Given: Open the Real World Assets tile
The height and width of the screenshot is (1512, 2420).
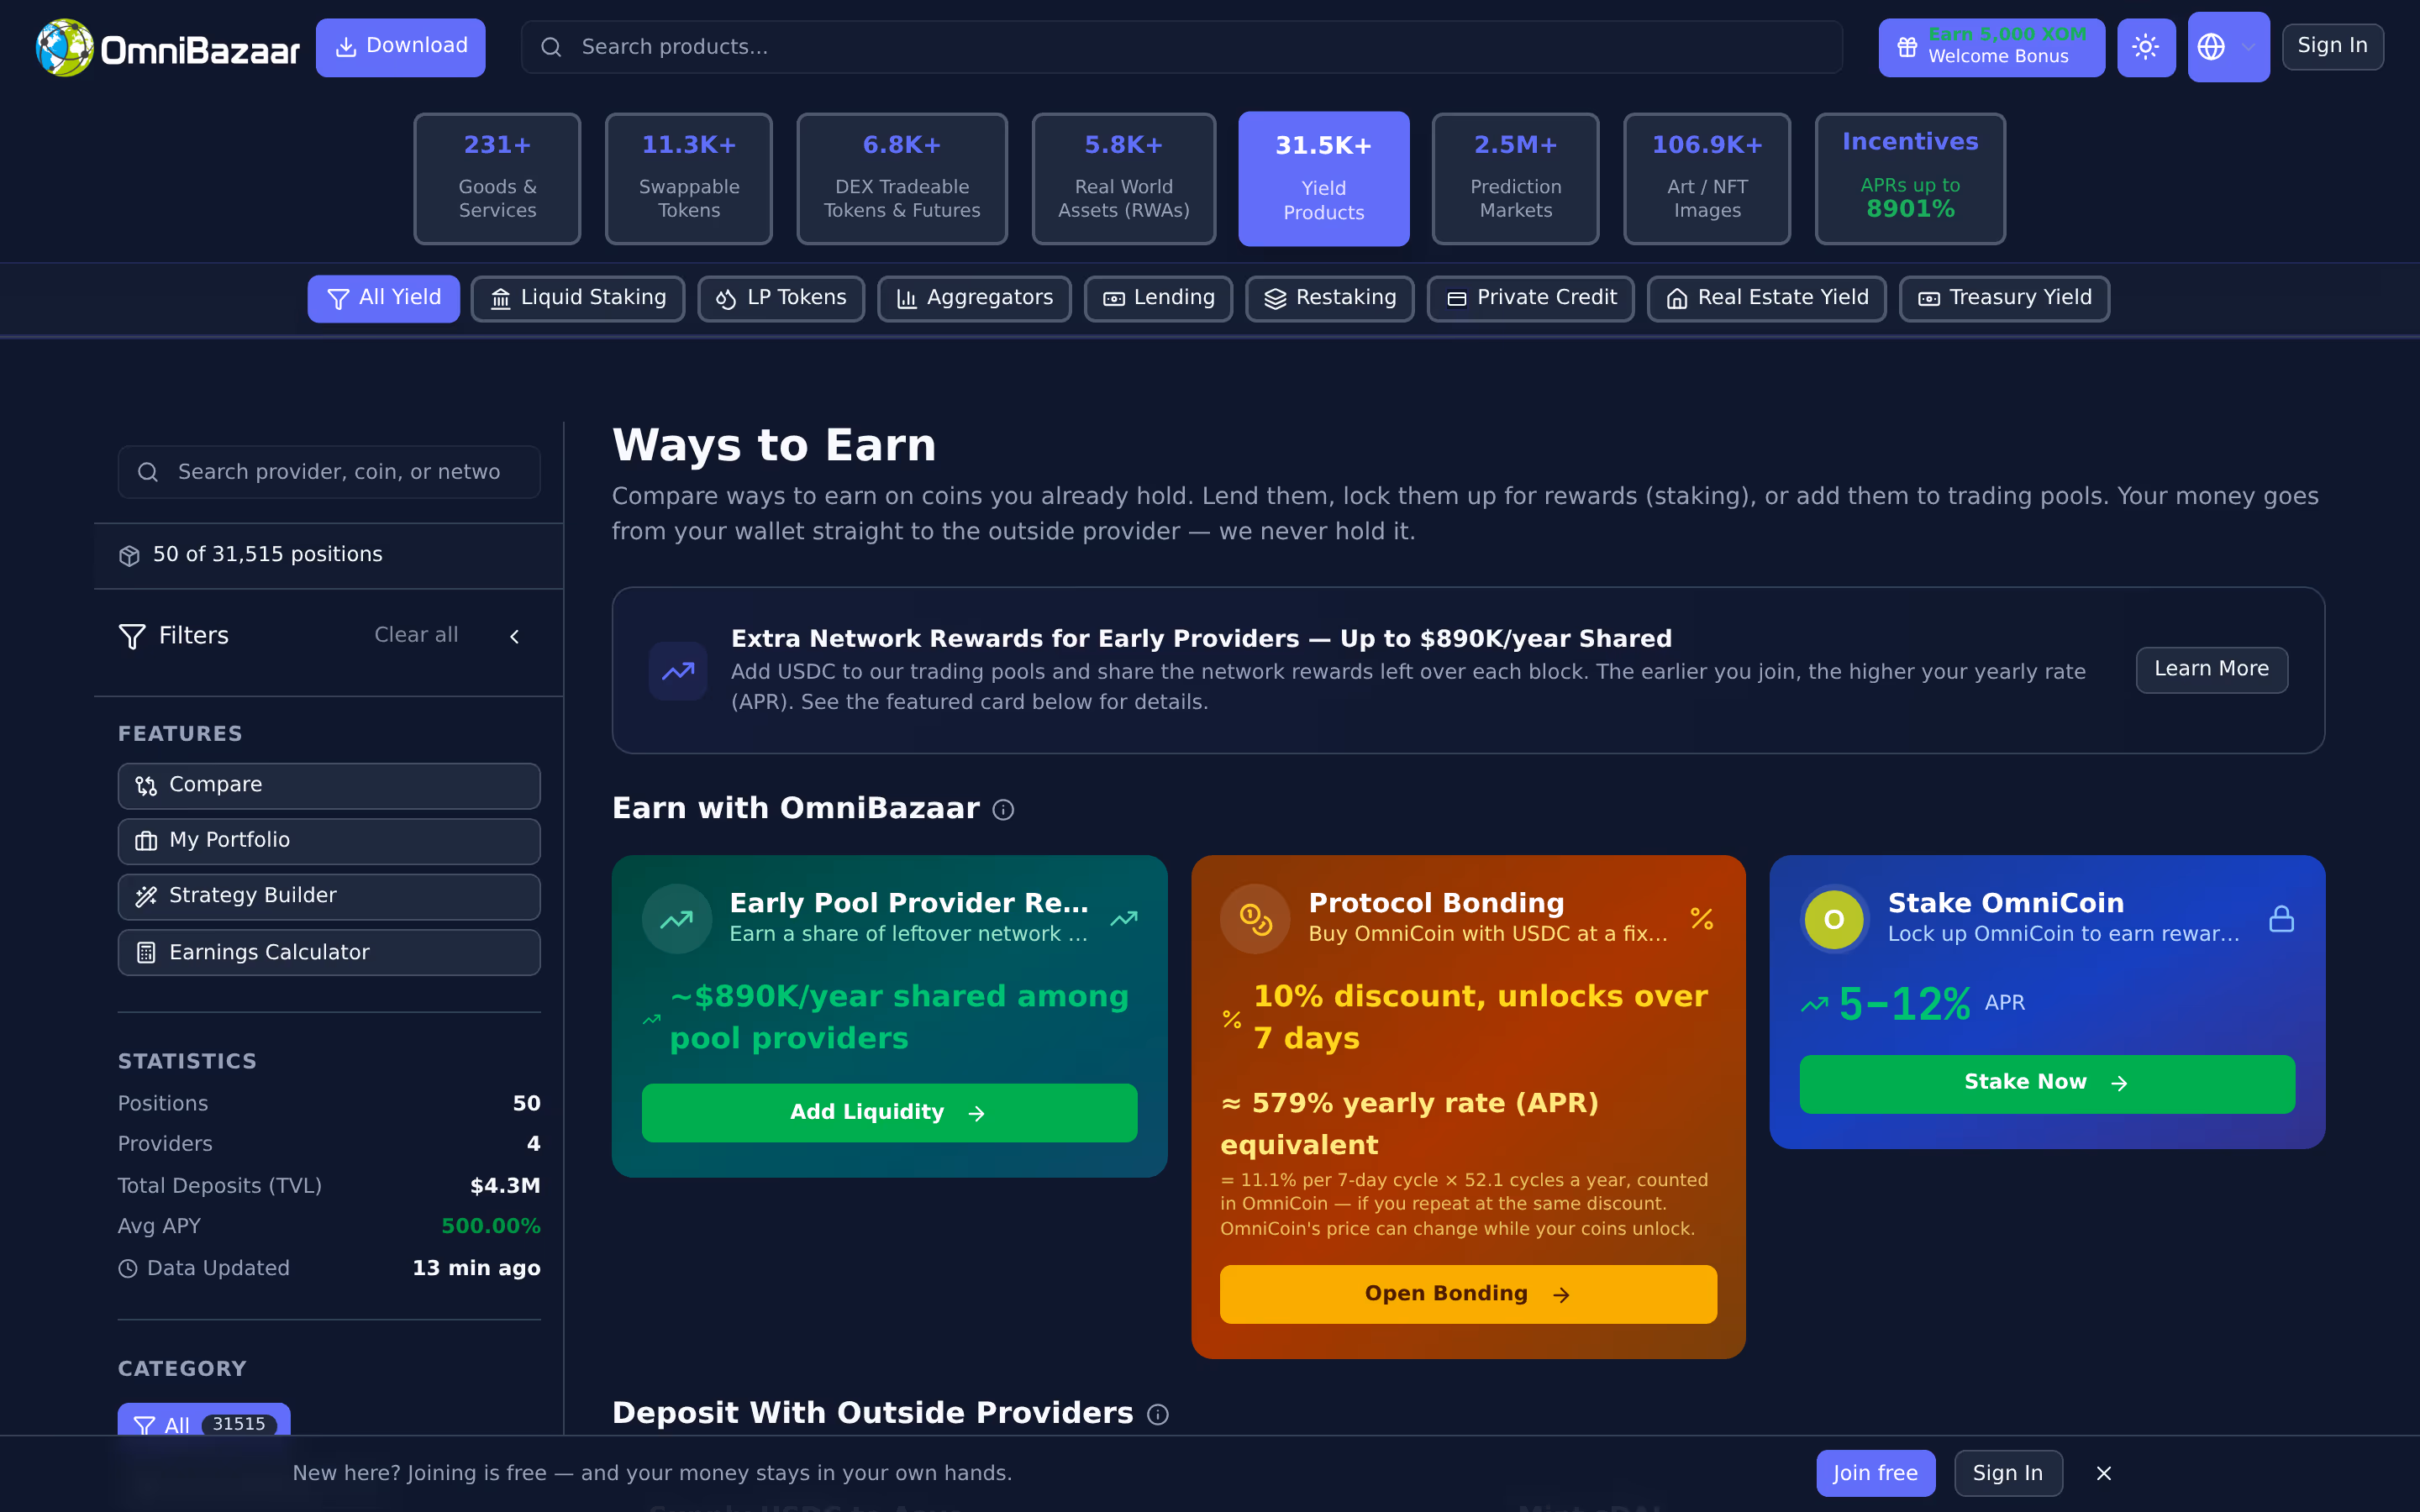Looking at the screenshot, I should point(1124,178).
